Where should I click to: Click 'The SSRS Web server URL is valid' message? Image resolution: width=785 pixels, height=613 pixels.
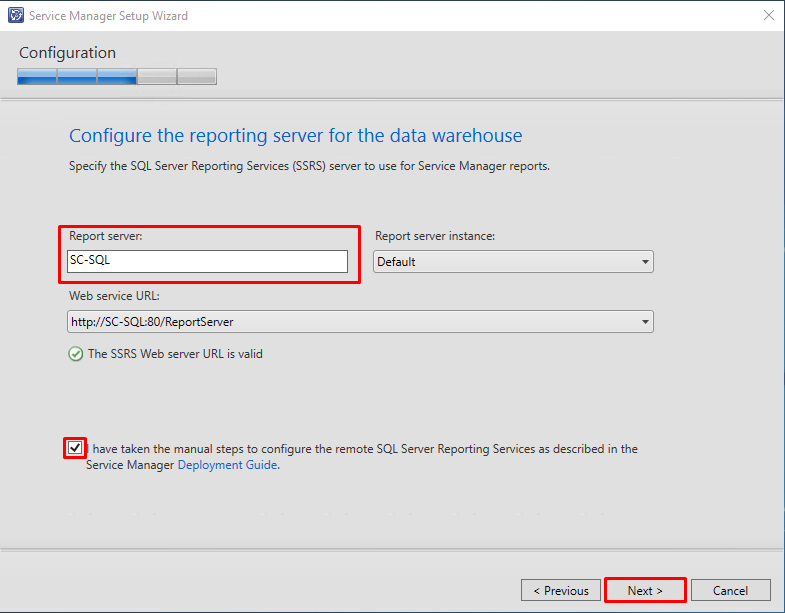pos(175,354)
